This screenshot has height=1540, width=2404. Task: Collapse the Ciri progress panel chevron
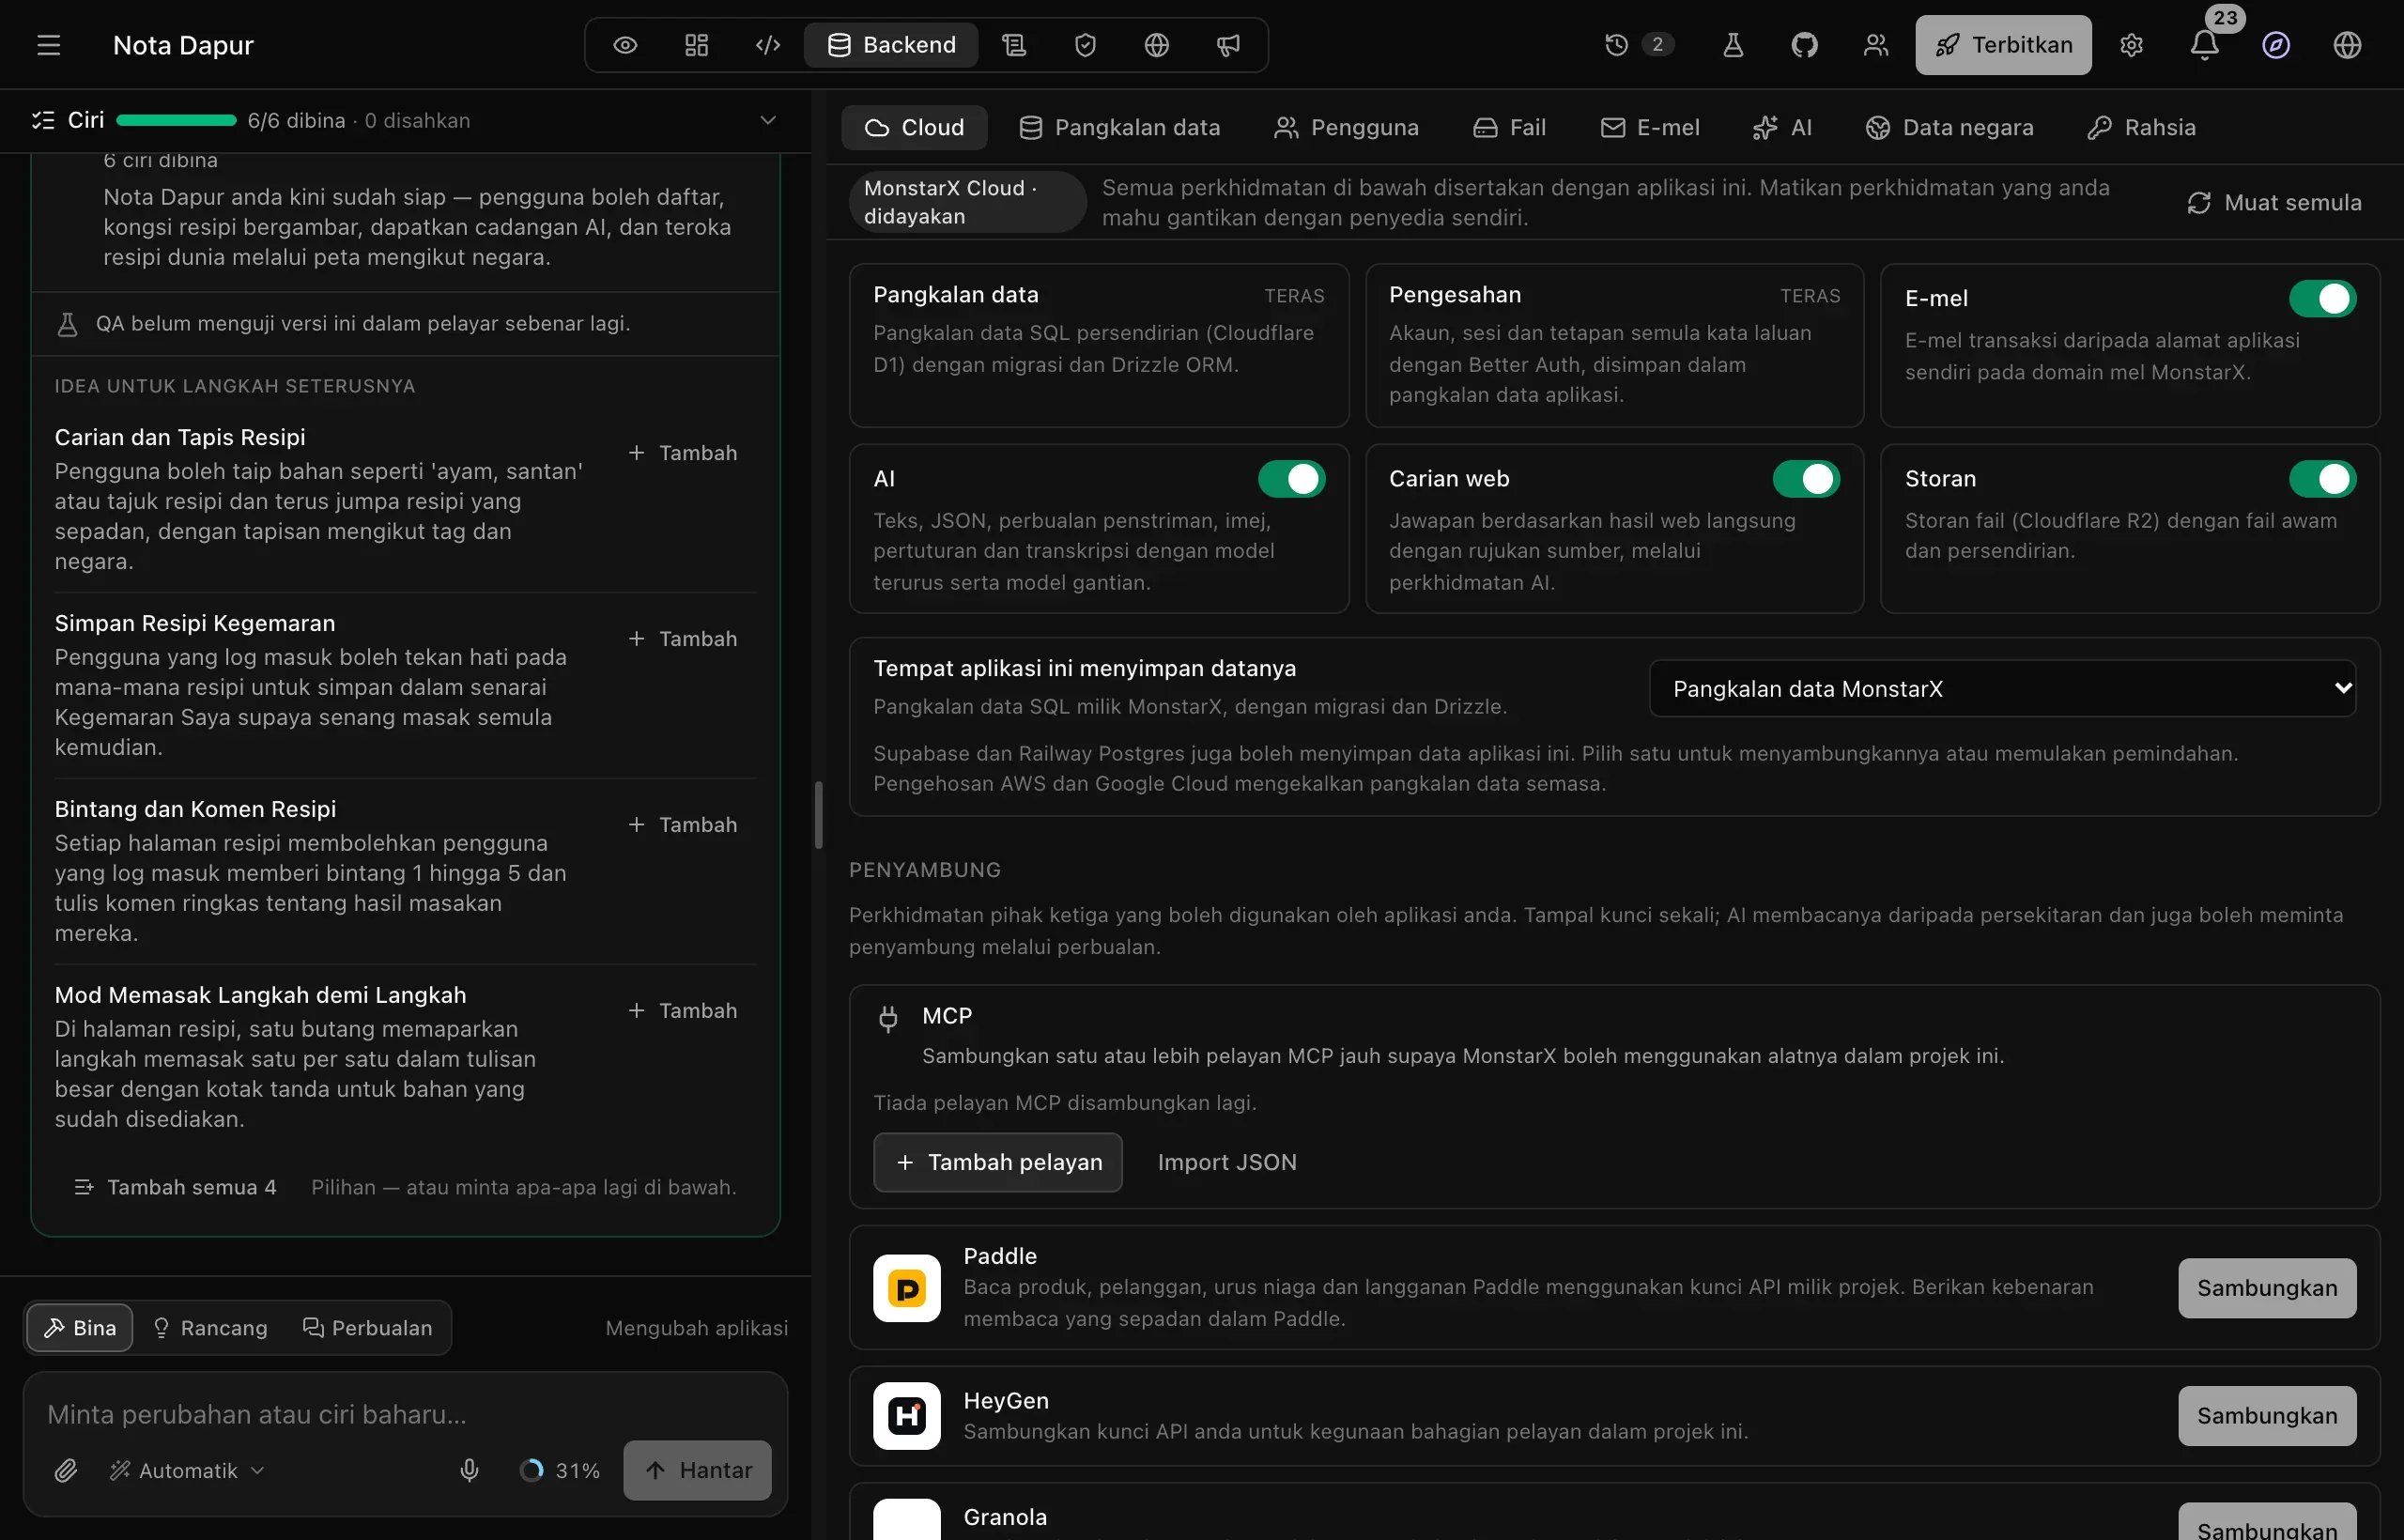pos(768,120)
